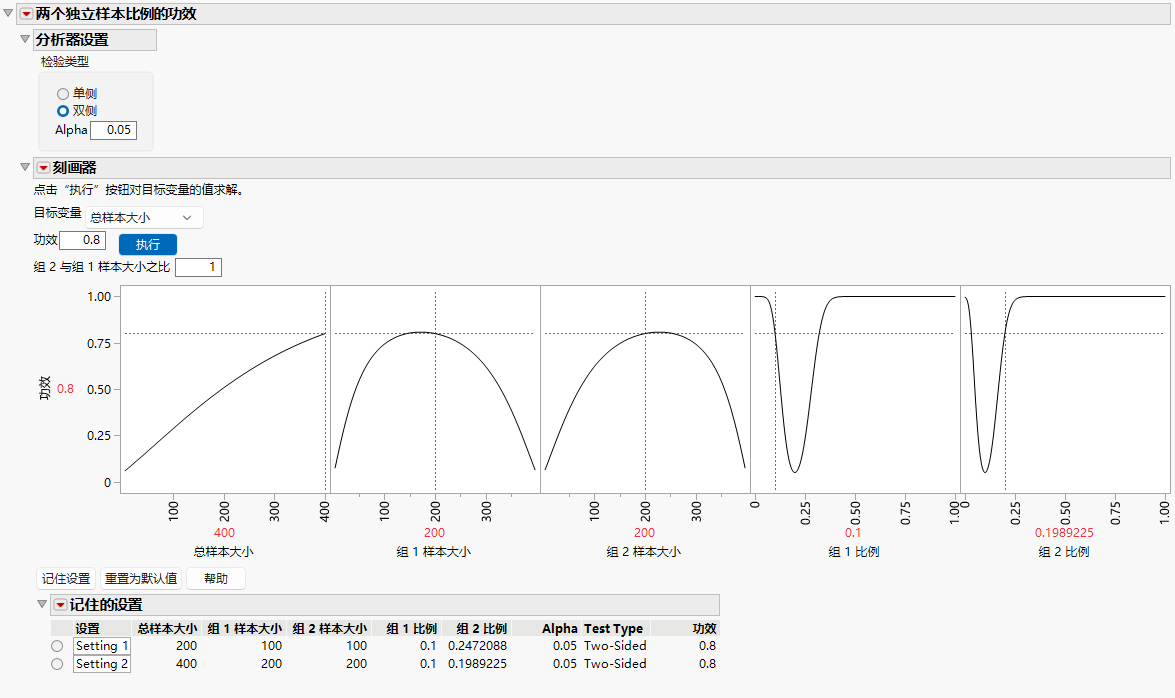
Task: Collapse the 记住的设置 section
Action: [42, 604]
